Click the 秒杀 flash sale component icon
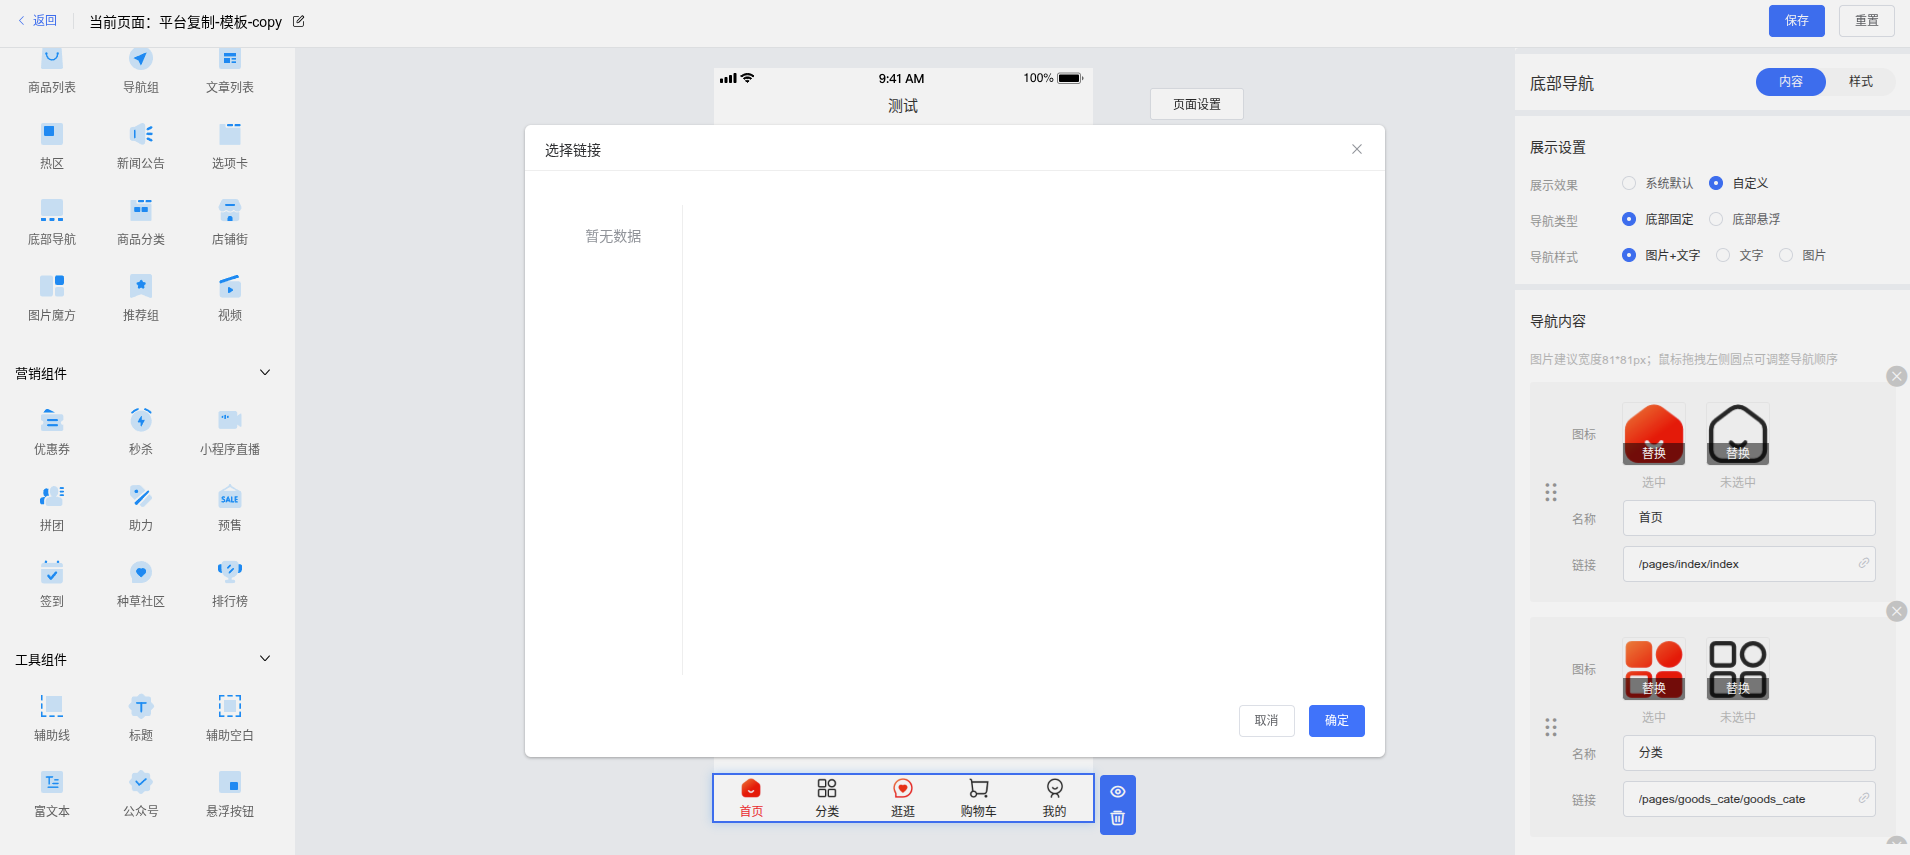Screen dimensions: 1910x855 coord(141,421)
